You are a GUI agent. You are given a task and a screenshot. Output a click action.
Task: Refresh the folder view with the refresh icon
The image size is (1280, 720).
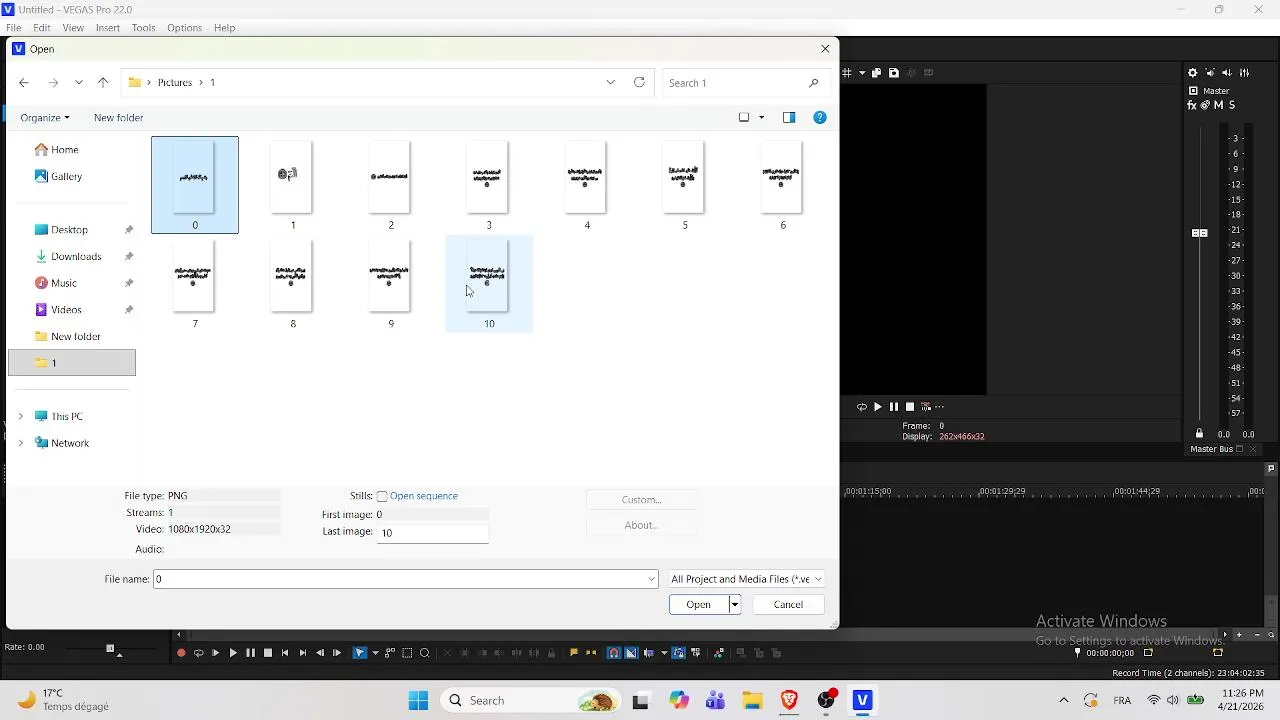click(x=640, y=83)
